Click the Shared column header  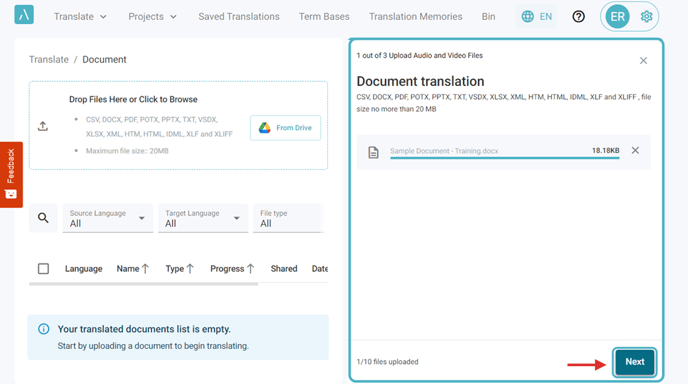point(284,269)
